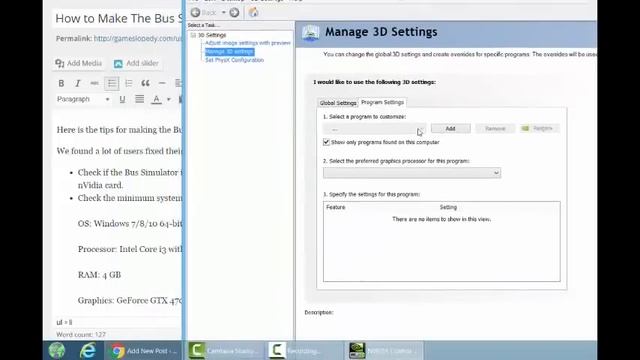Viewport: 640px width, 360px height.
Task: Toggle Italic formatting in the editor
Action: click(x=78, y=83)
